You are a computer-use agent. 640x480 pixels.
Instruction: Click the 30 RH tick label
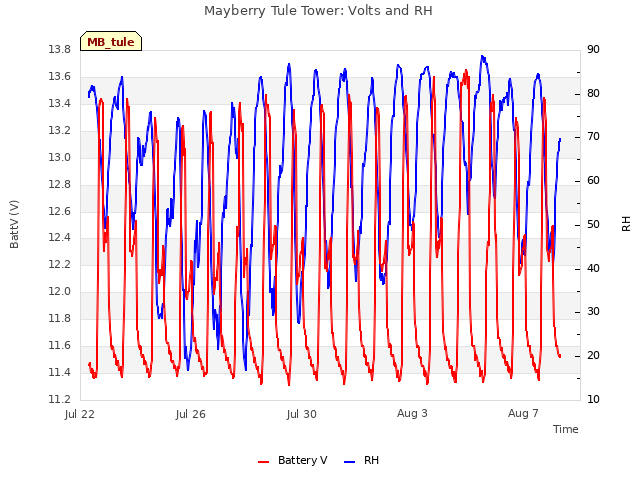(x=593, y=312)
